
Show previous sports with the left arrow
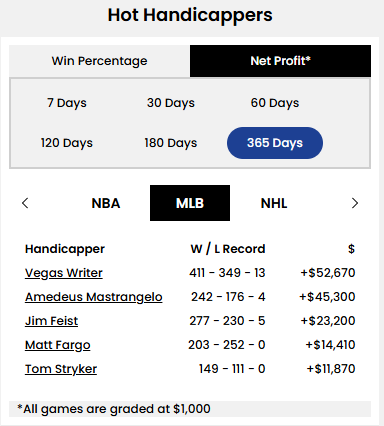25,203
